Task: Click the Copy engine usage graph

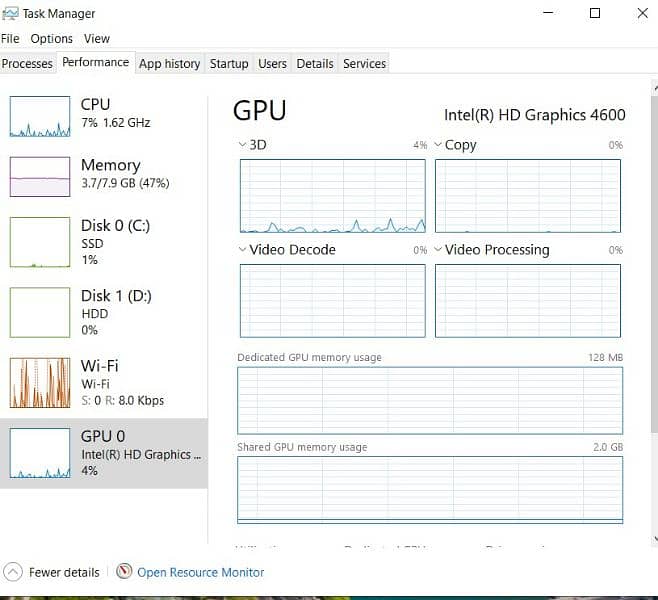Action: [x=528, y=196]
